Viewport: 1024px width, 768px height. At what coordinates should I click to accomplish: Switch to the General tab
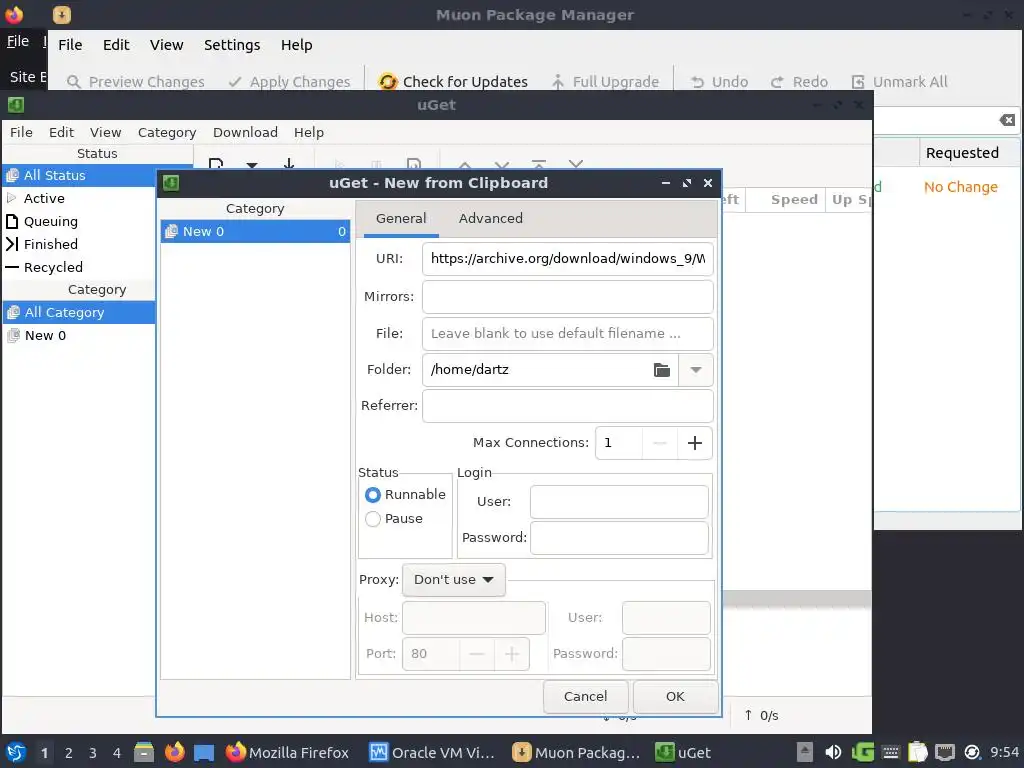[401, 218]
